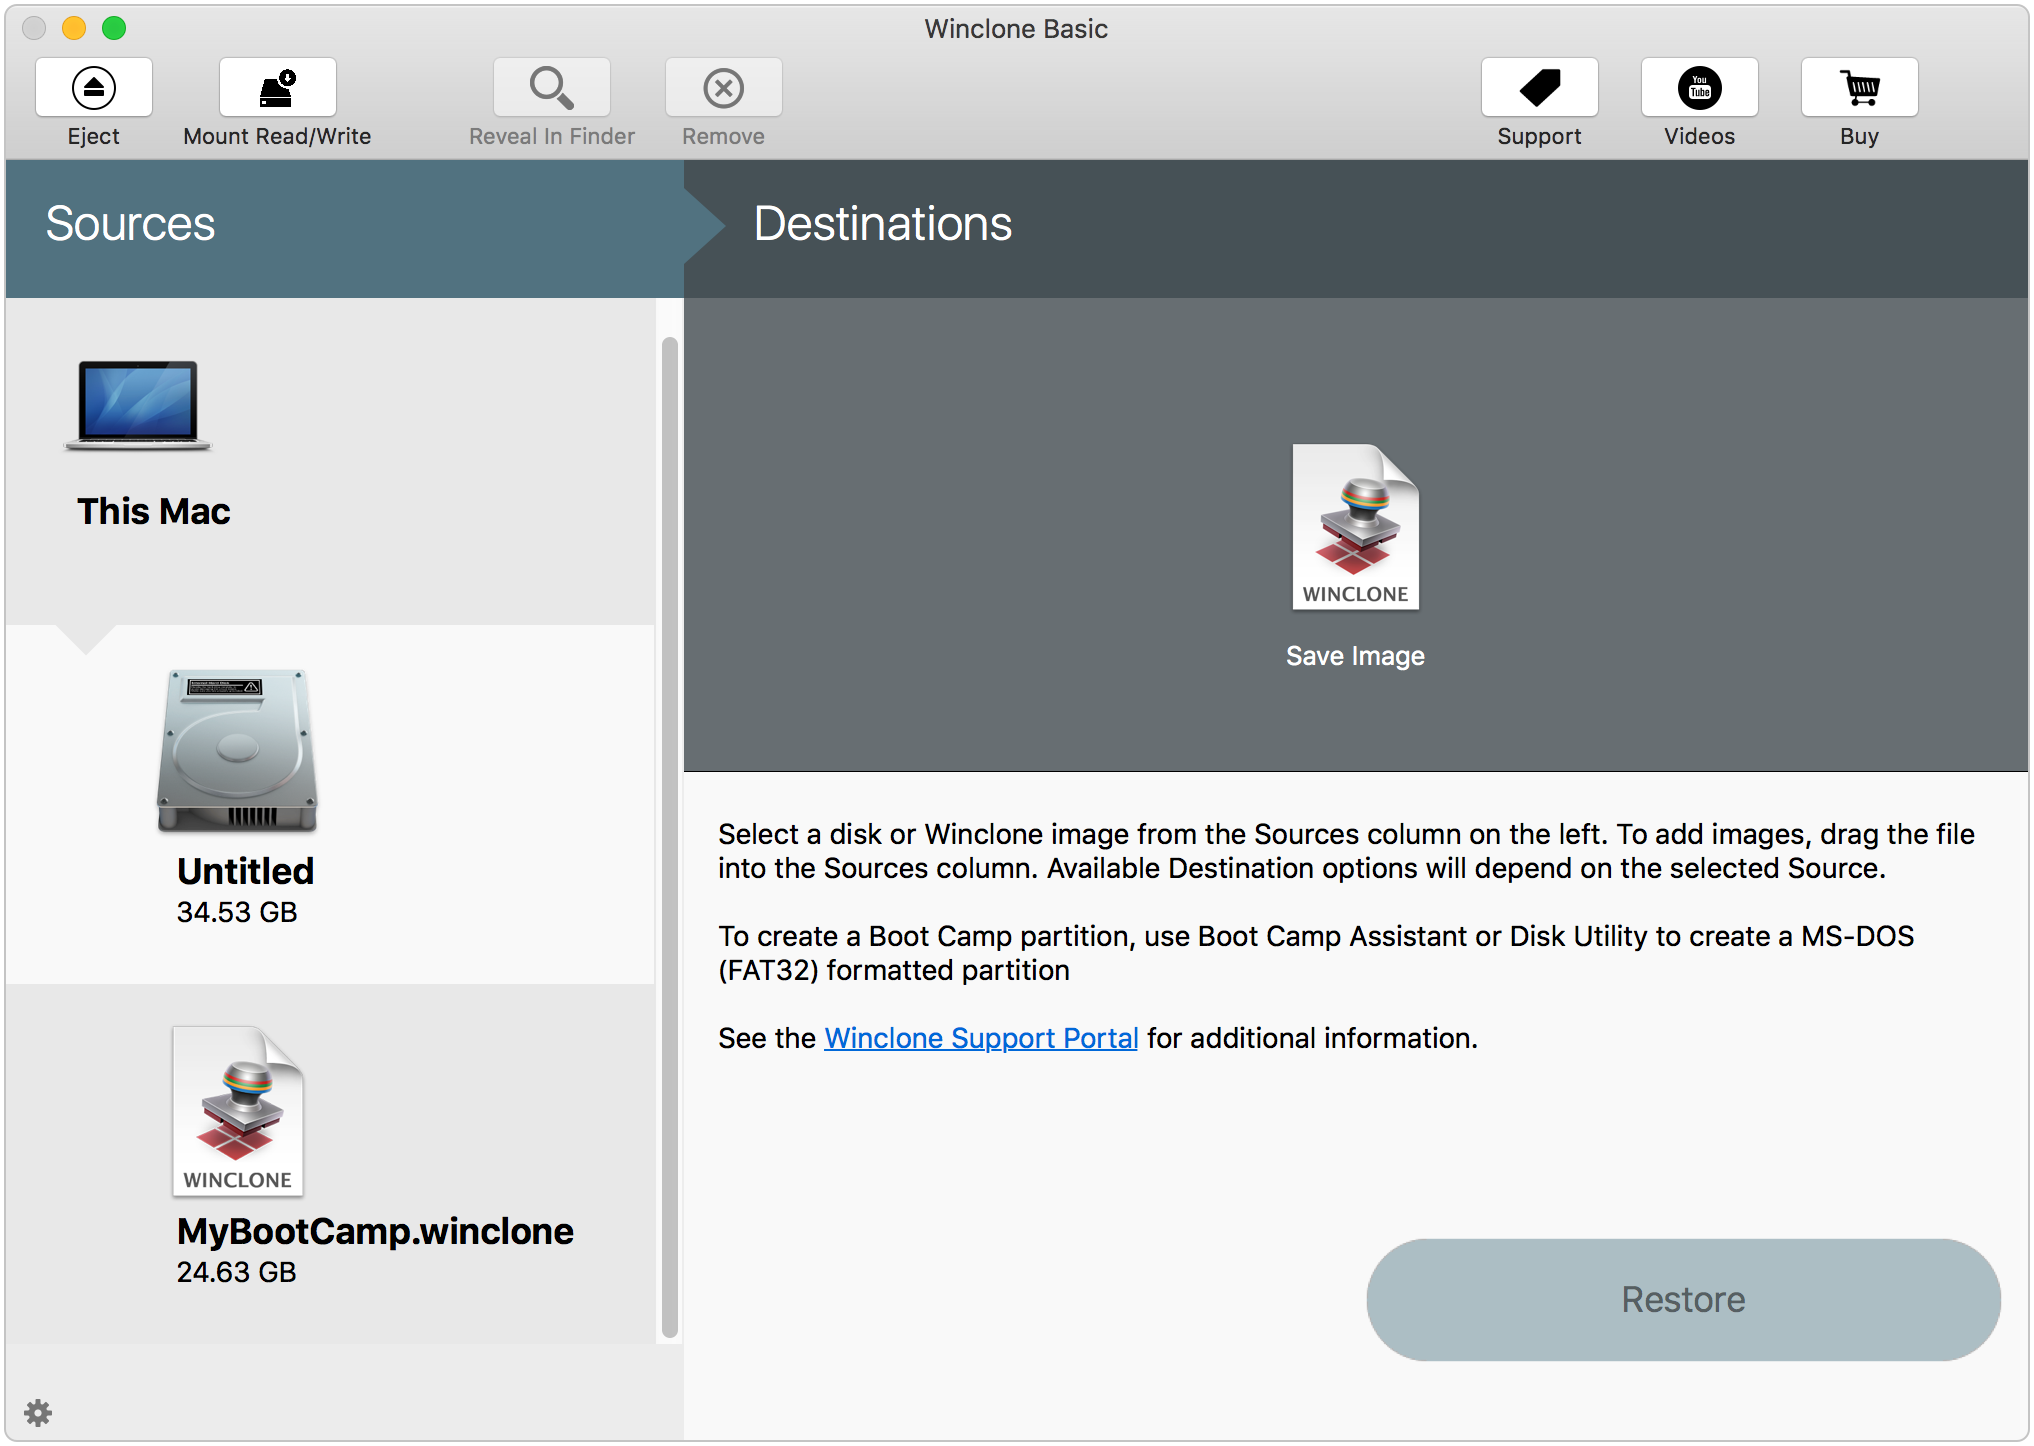Click the Reveal In Finder magnifier icon
Image resolution: width=2034 pixels, height=1446 pixels.
click(552, 87)
